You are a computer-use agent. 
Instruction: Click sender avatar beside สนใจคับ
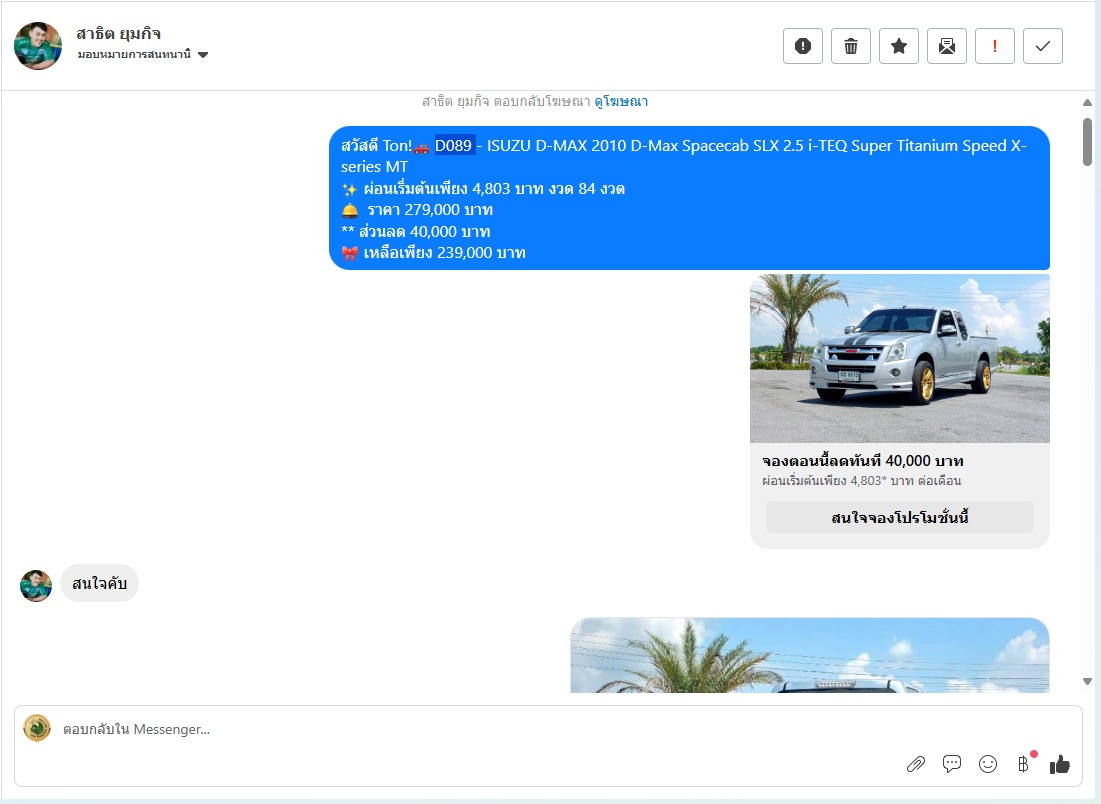(36, 586)
